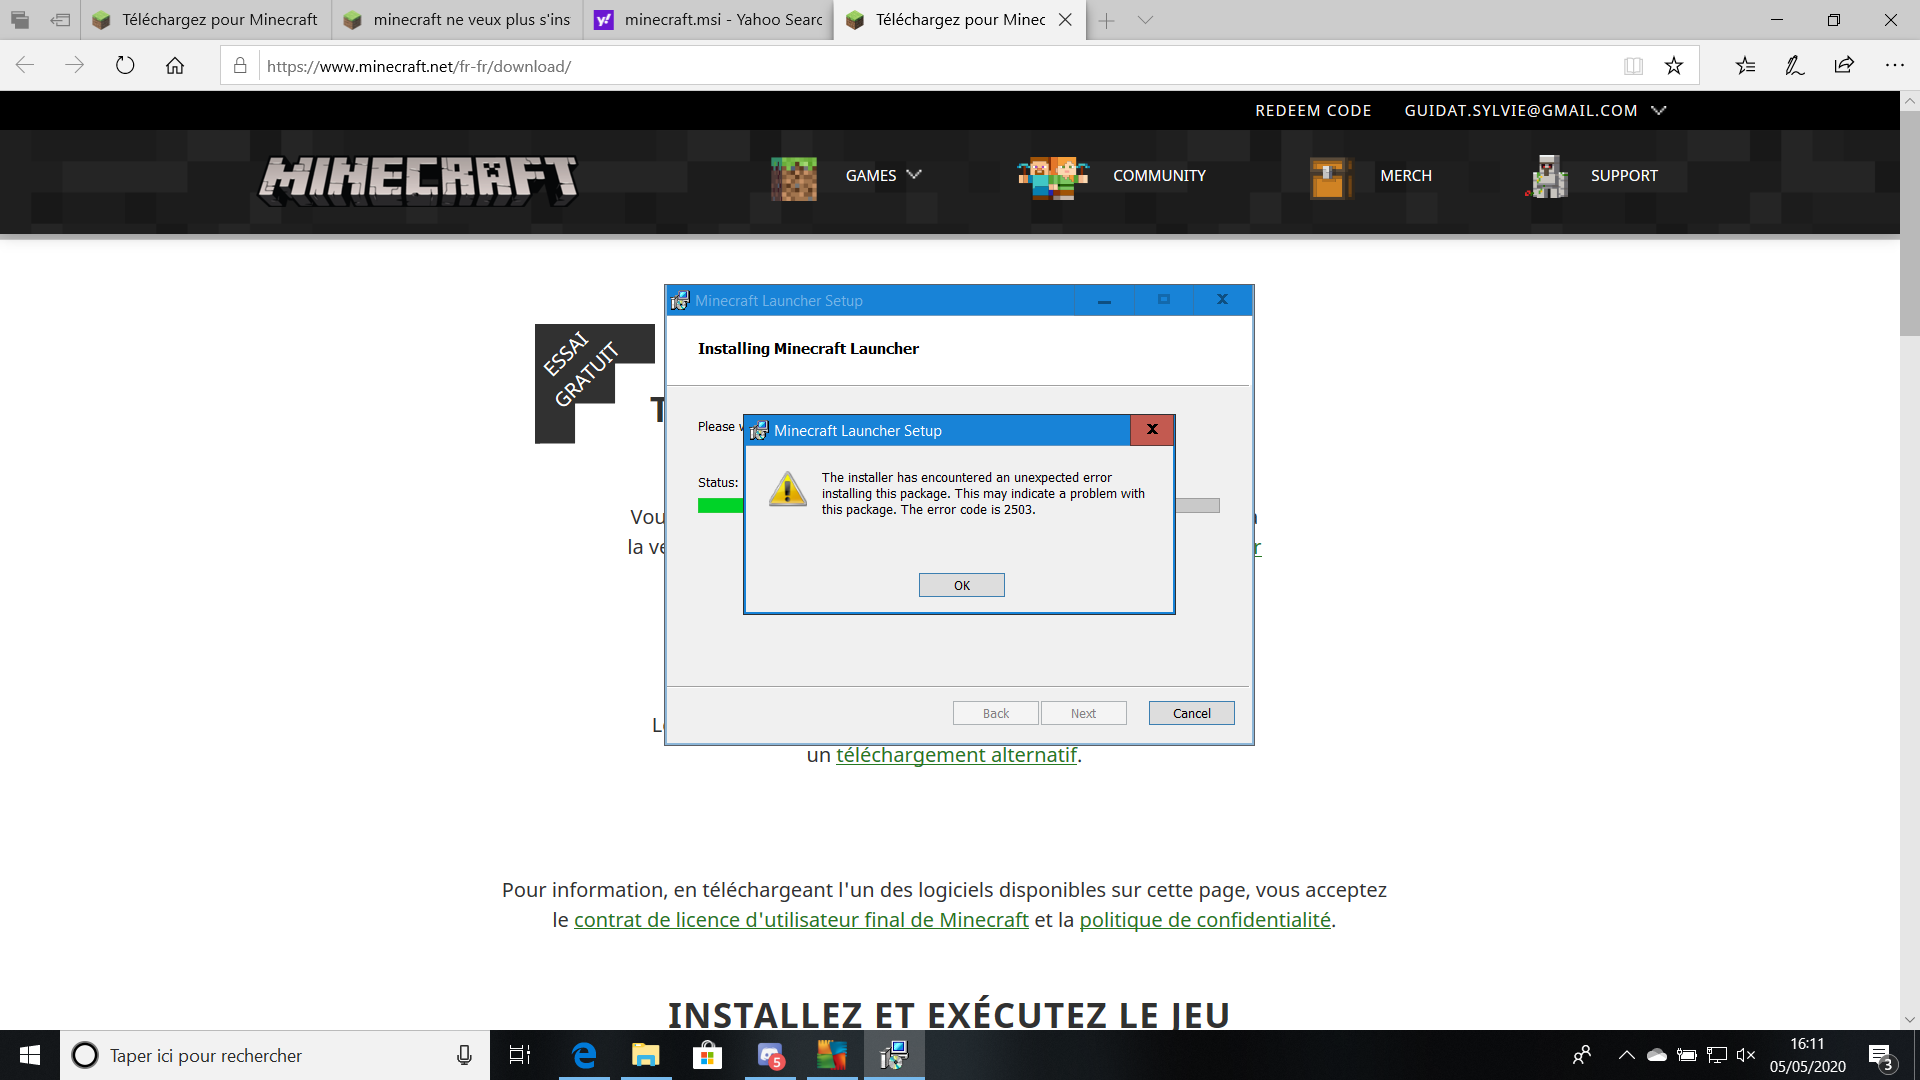
Task: Open File Explorer from the taskbar
Action: pos(646,1055)
